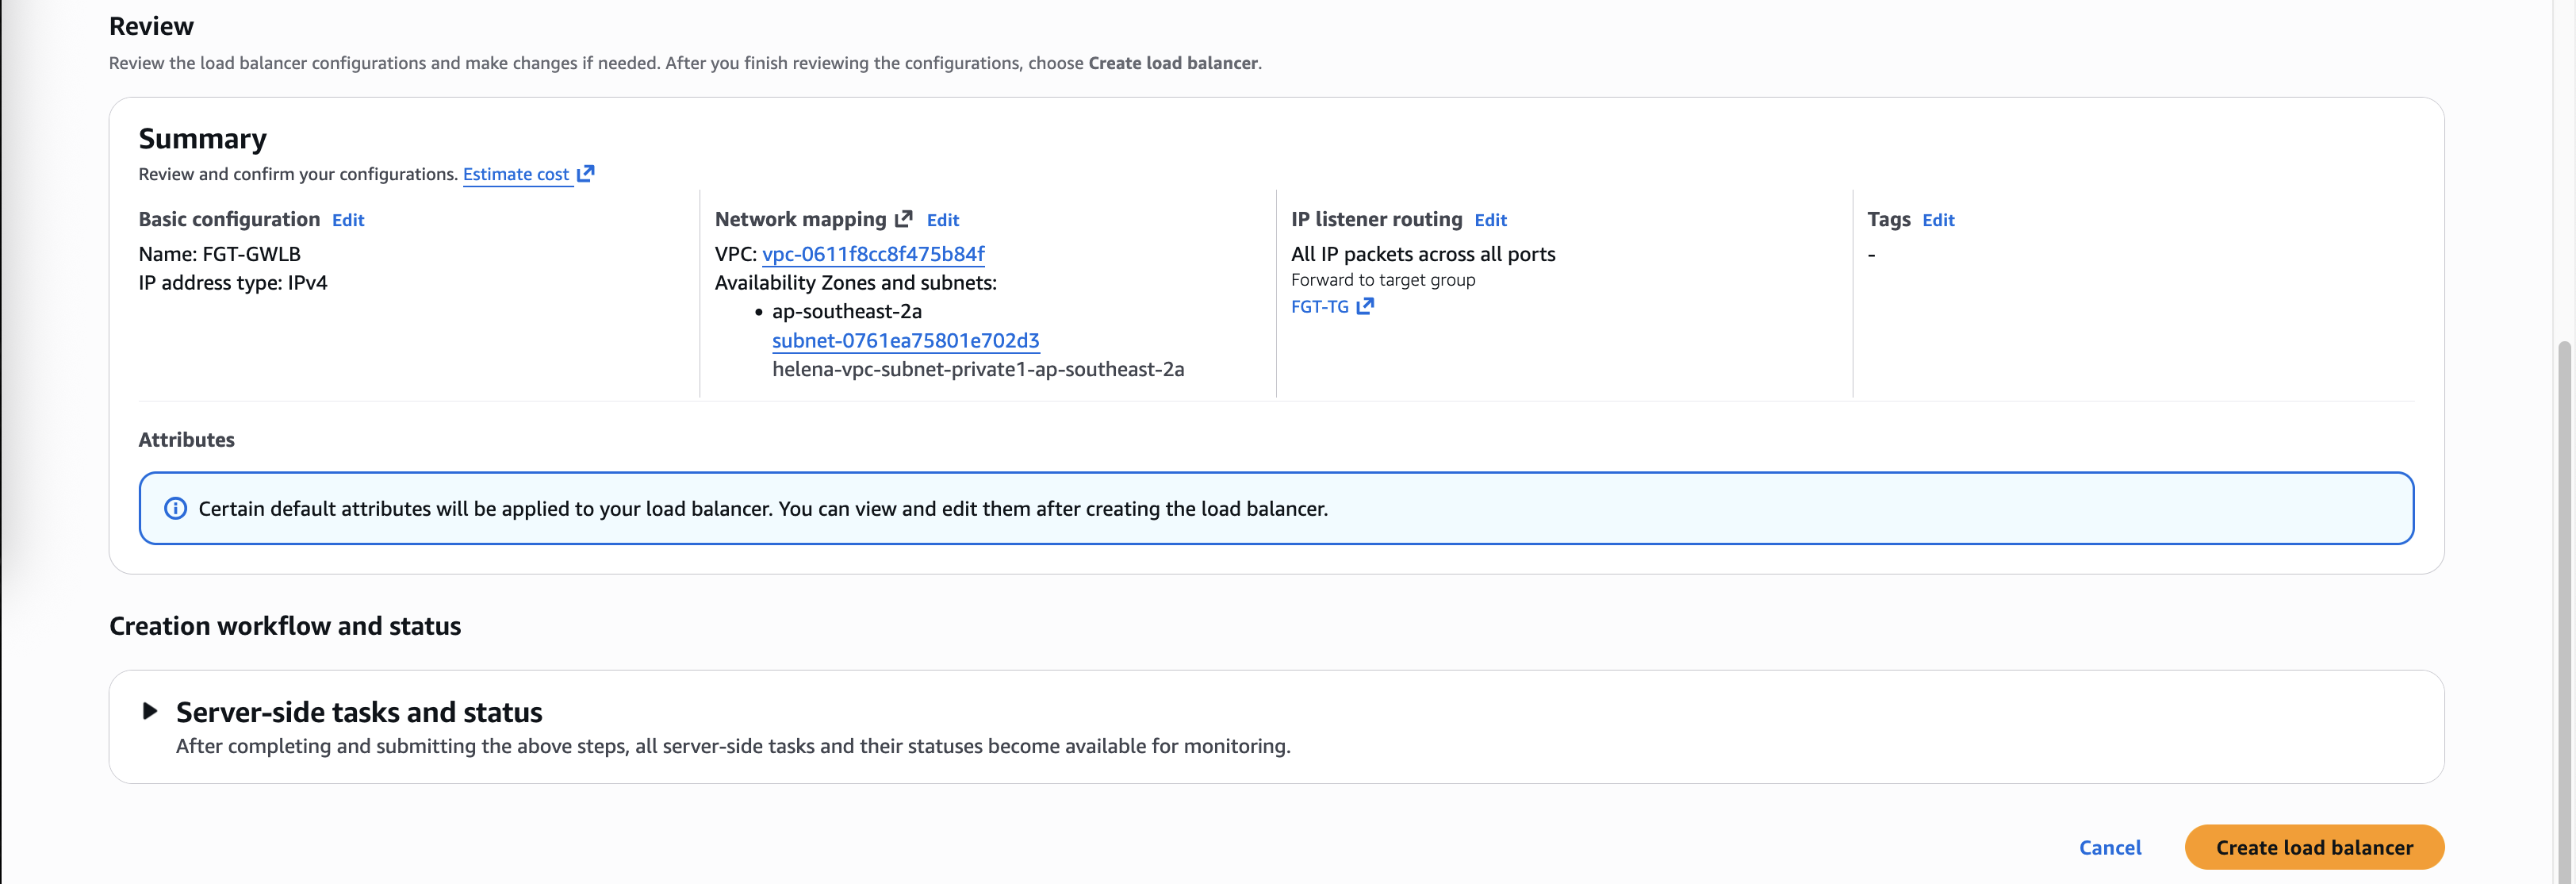The height and width of the screenshot is (884, 2576).
Task: Expand the Server-side tasks and status triangle
Action: [150, 711]
